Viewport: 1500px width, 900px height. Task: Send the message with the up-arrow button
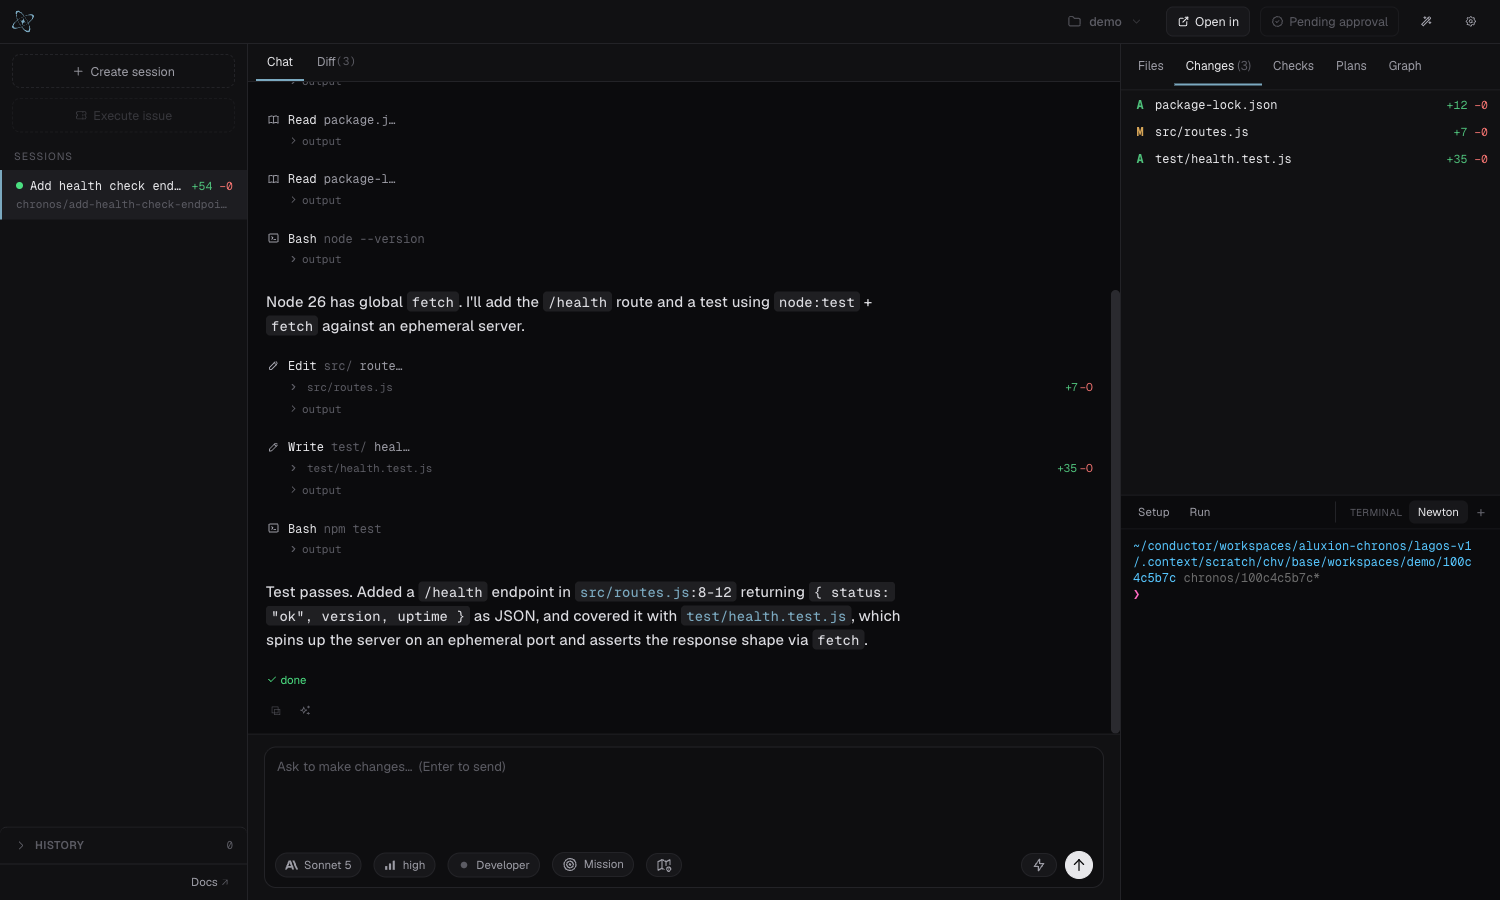click(1079, 865)
